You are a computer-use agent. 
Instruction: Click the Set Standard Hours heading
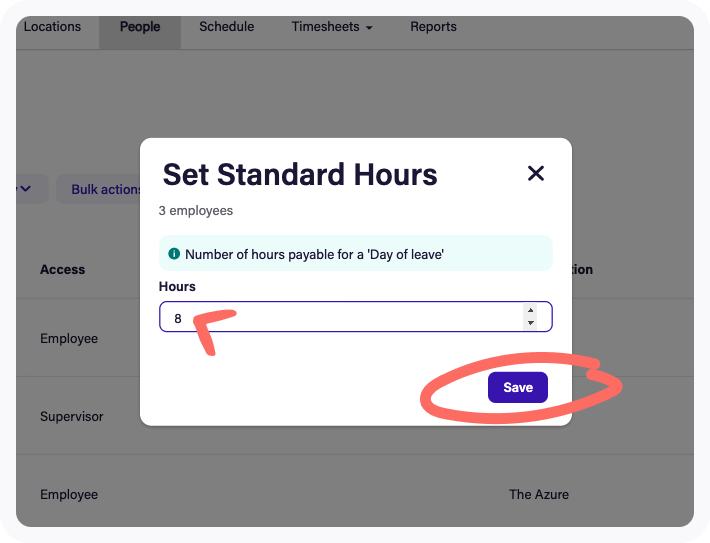[x=300, y=175]
